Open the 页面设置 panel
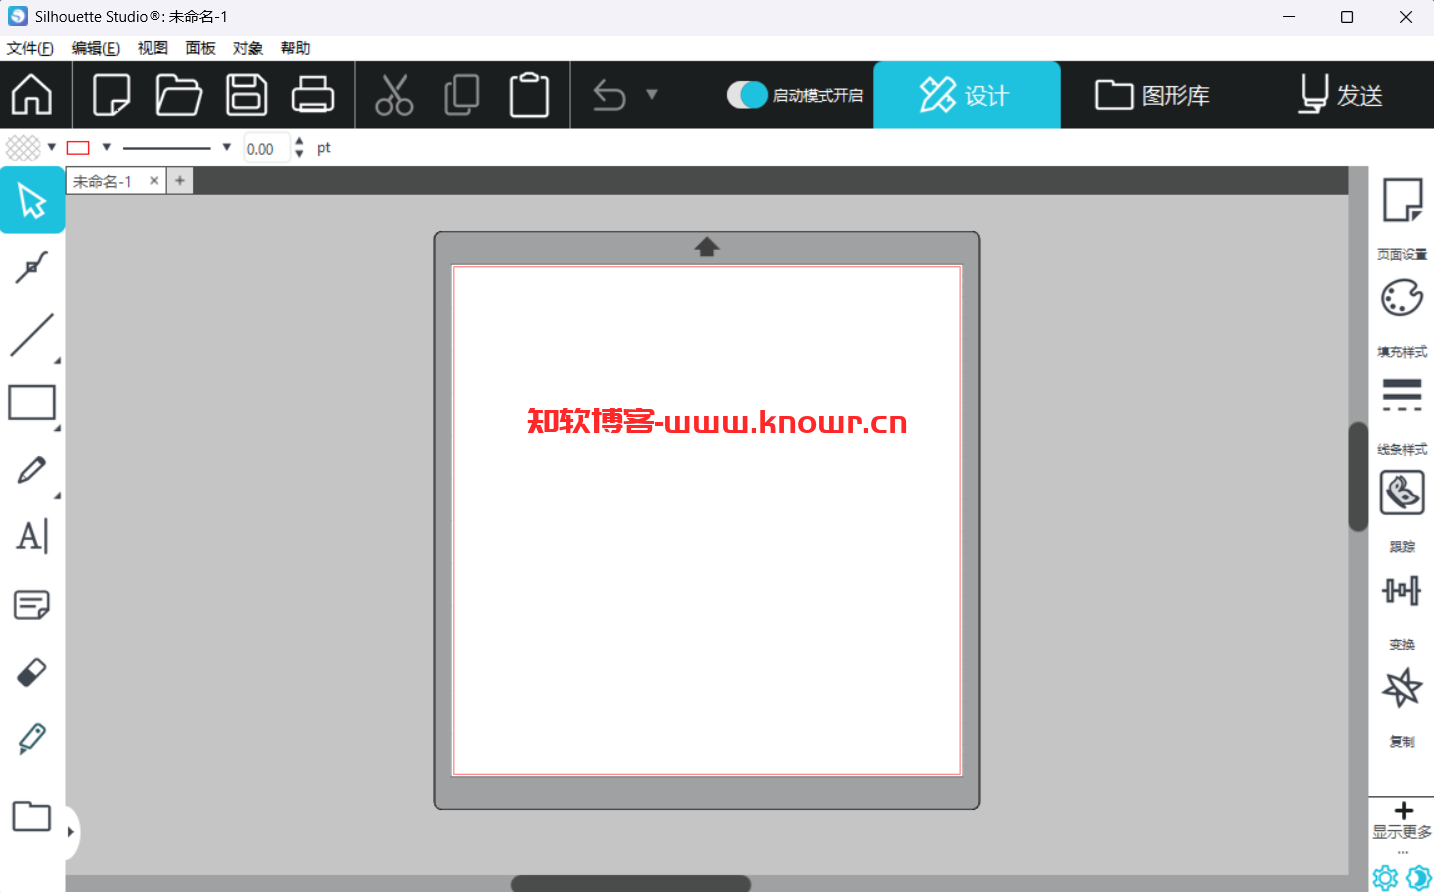 (1402, 218)
